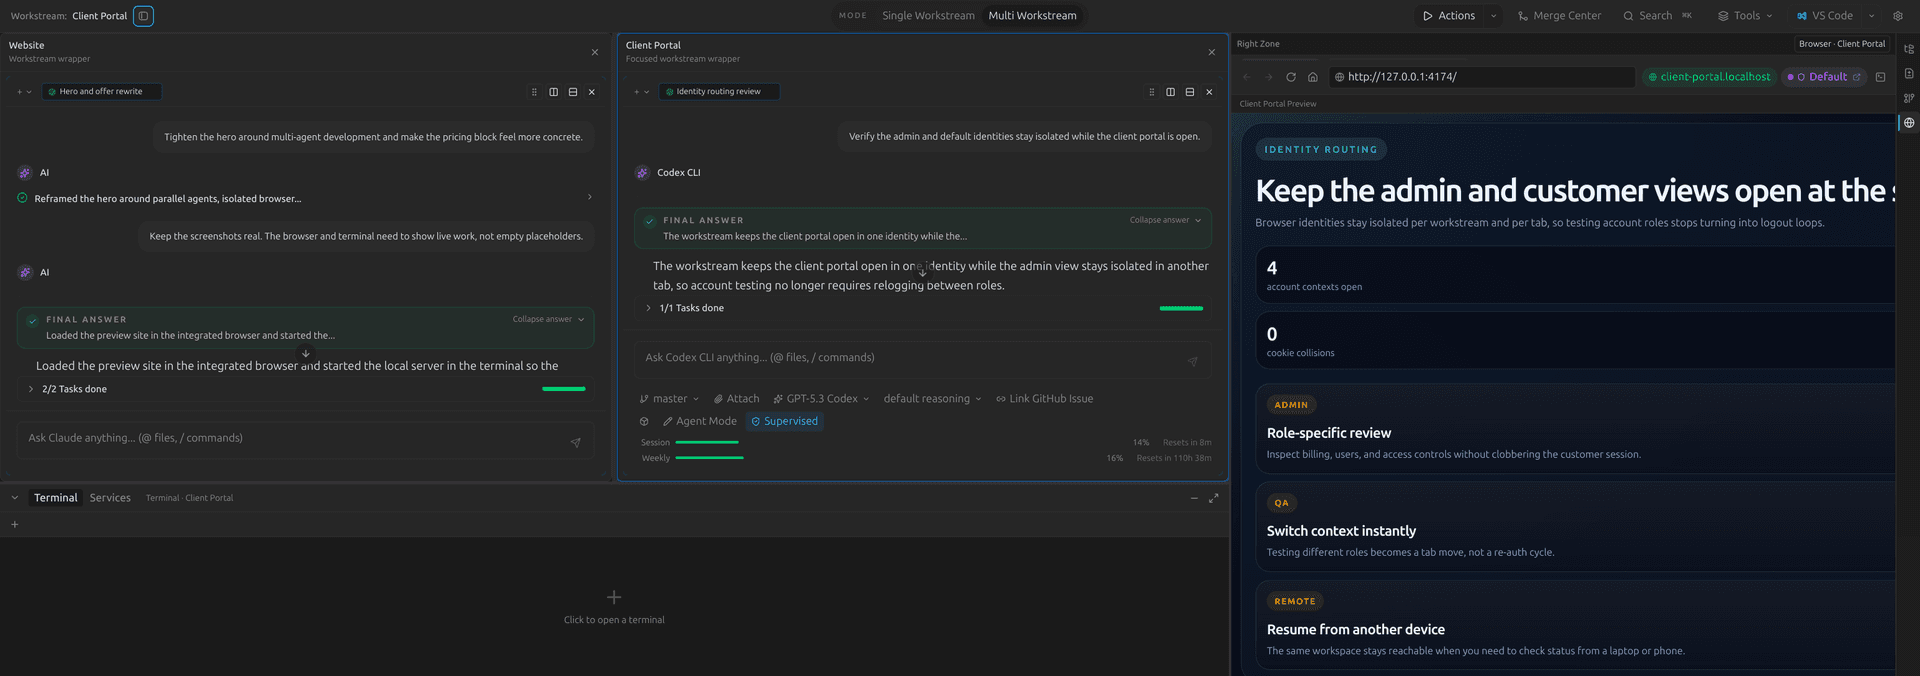Click the Actions button
The width and height of the screenshot is (1920, 676).
tap(1449, 16)
